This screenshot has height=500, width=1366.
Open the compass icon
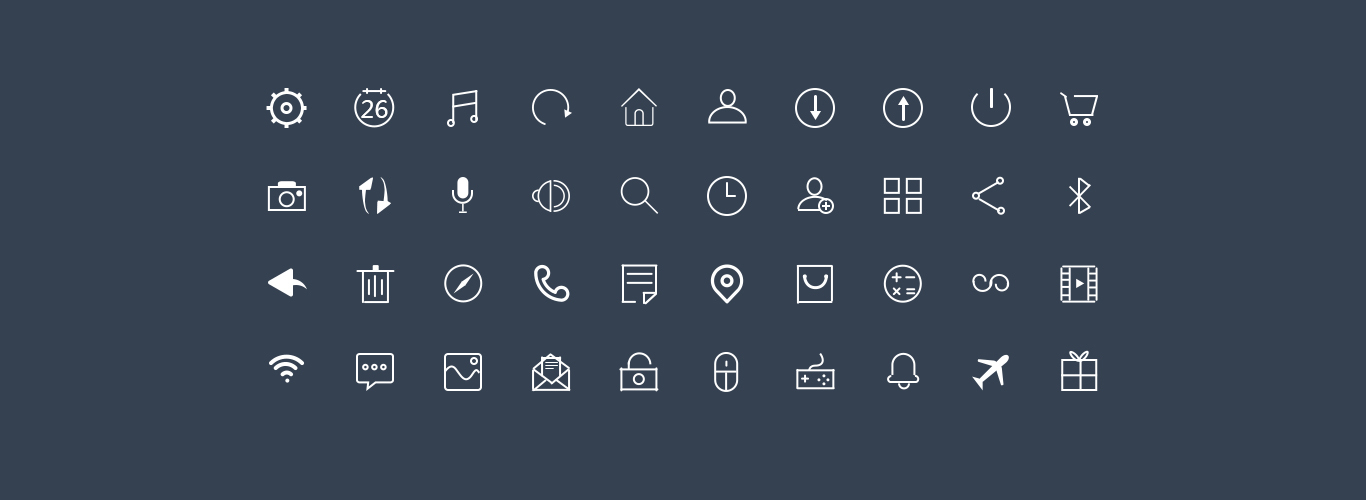(463, 283)
